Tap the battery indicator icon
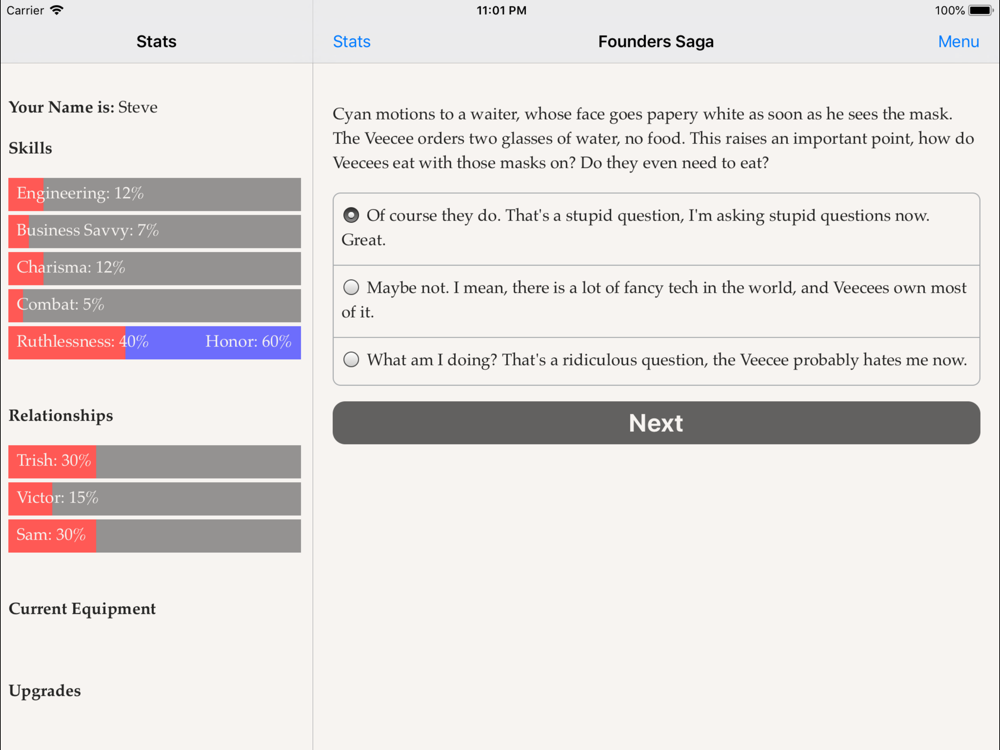Screen dimensions: 1000x750 pos(980,10)
